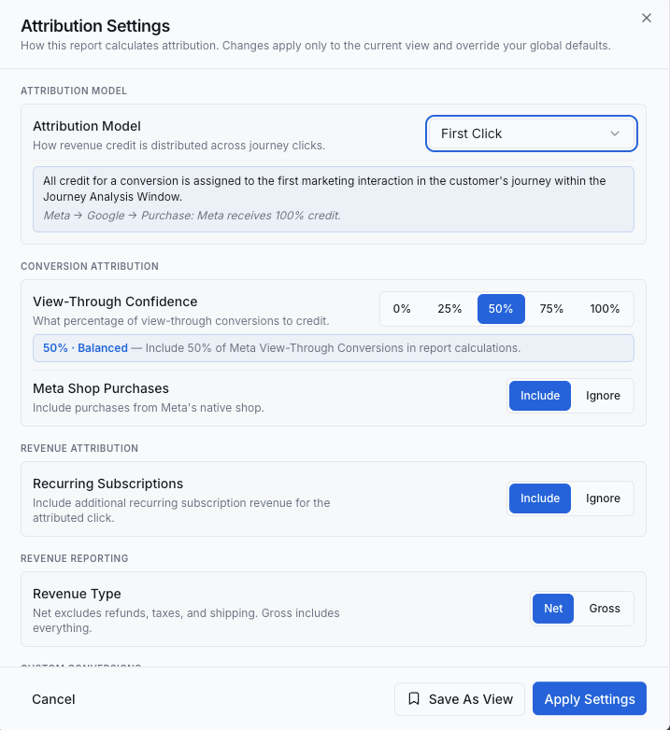Set View-Through Confidence to 0%
Viewport: 670px width, 730px height.
point(401,309)
